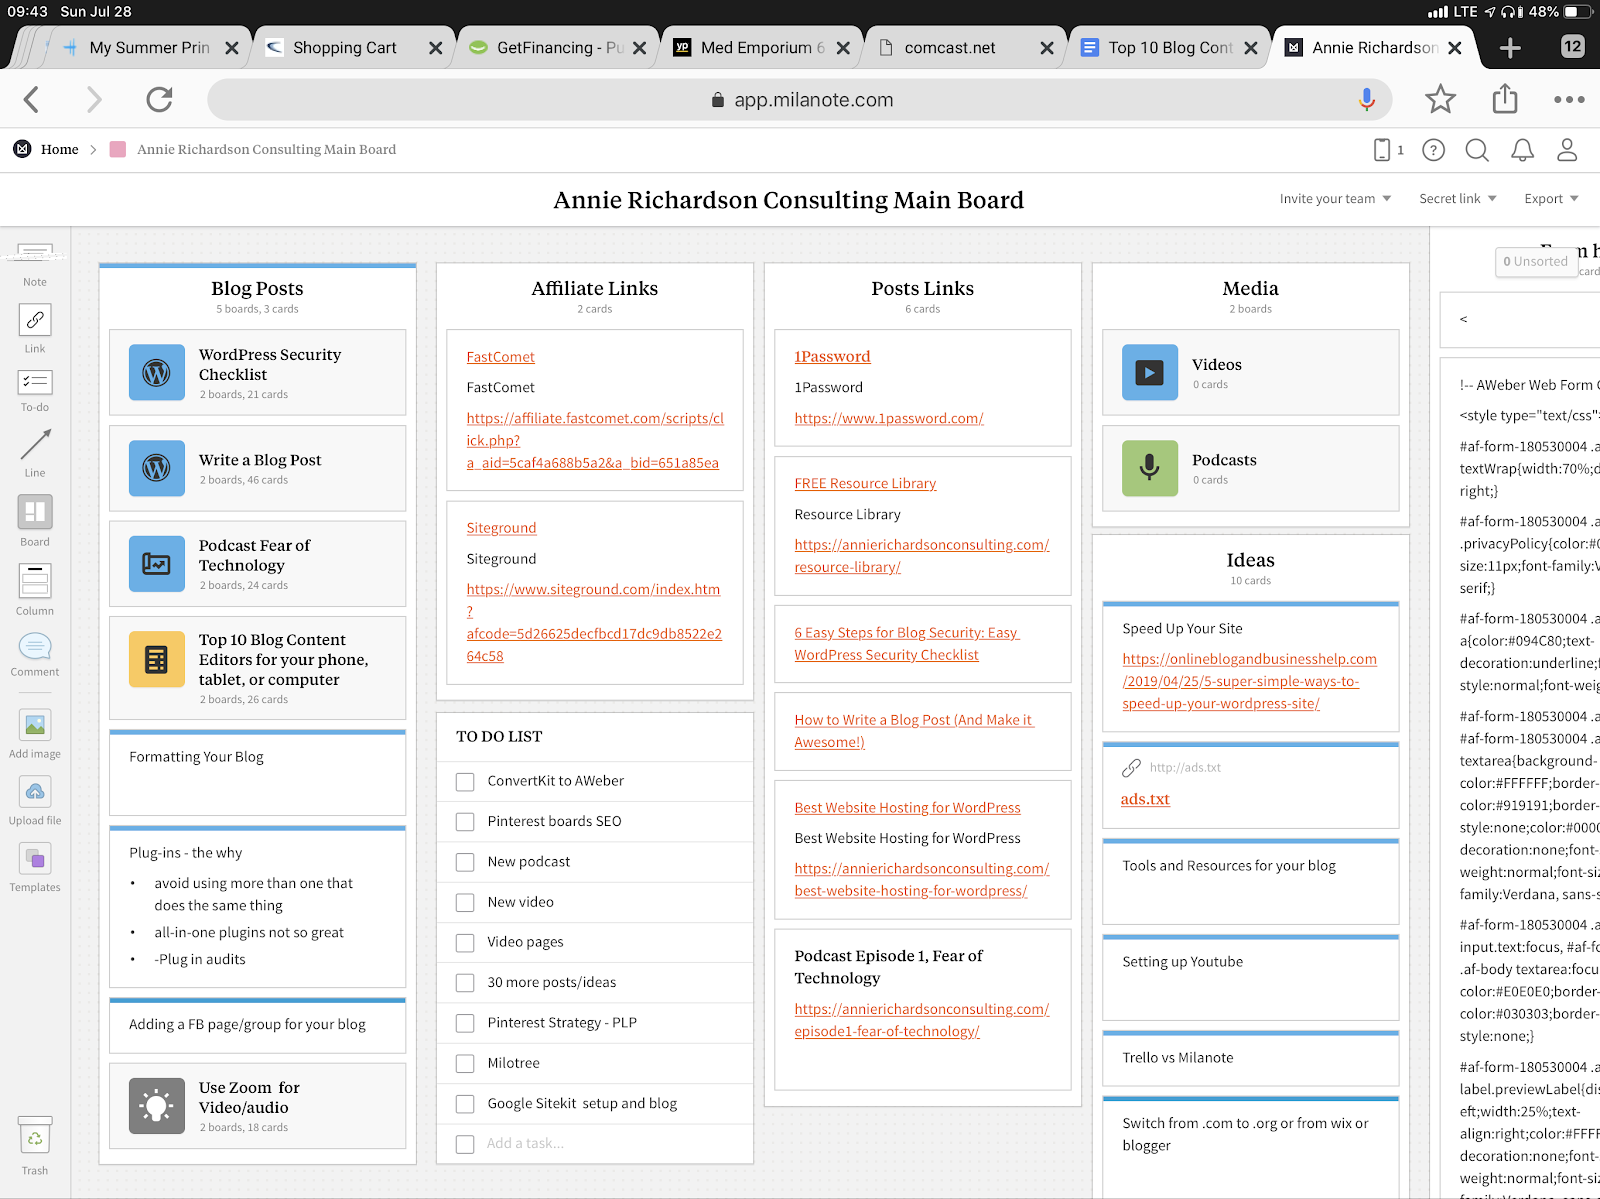Check the Video pages task
This screenshot has height=1199, width=1600.
coord(465,943)
